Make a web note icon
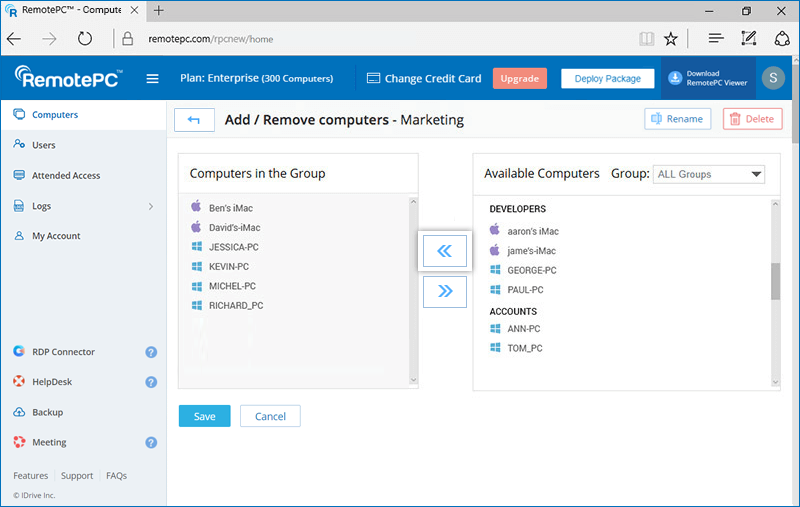Viewport: 800px width, 507px height. [748, 38]
